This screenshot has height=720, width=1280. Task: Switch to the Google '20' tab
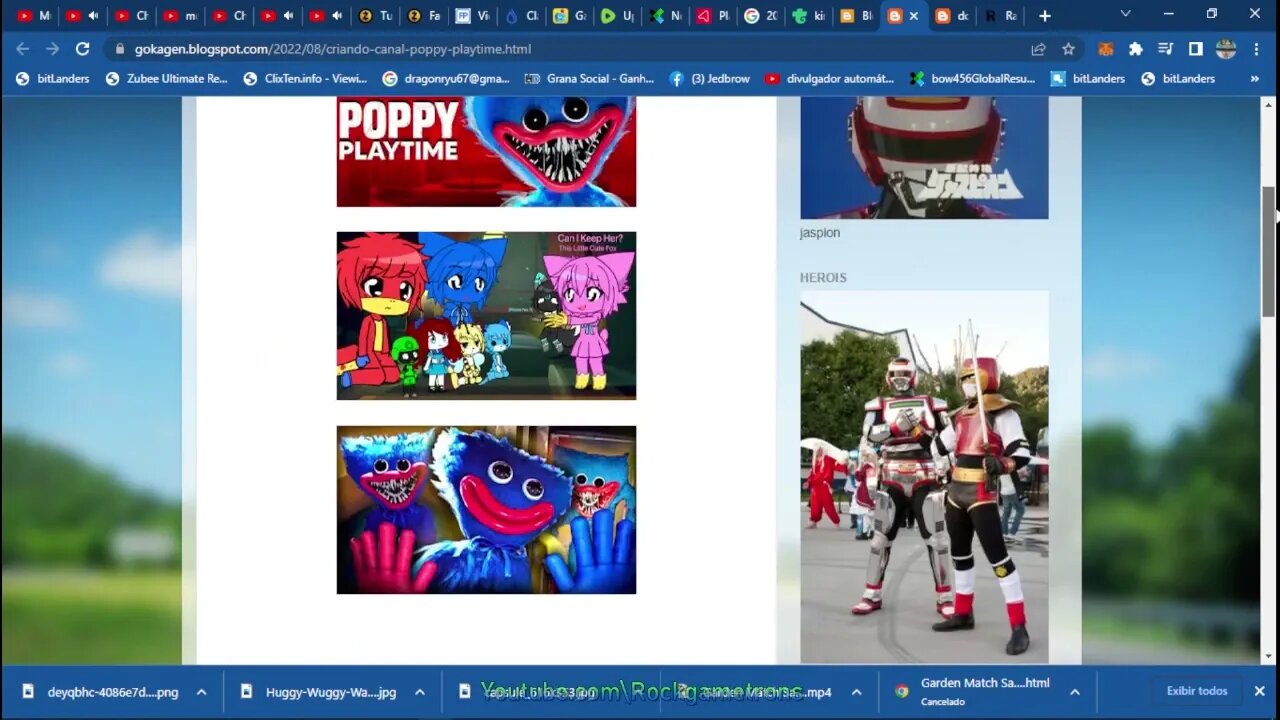pos(761,16)
